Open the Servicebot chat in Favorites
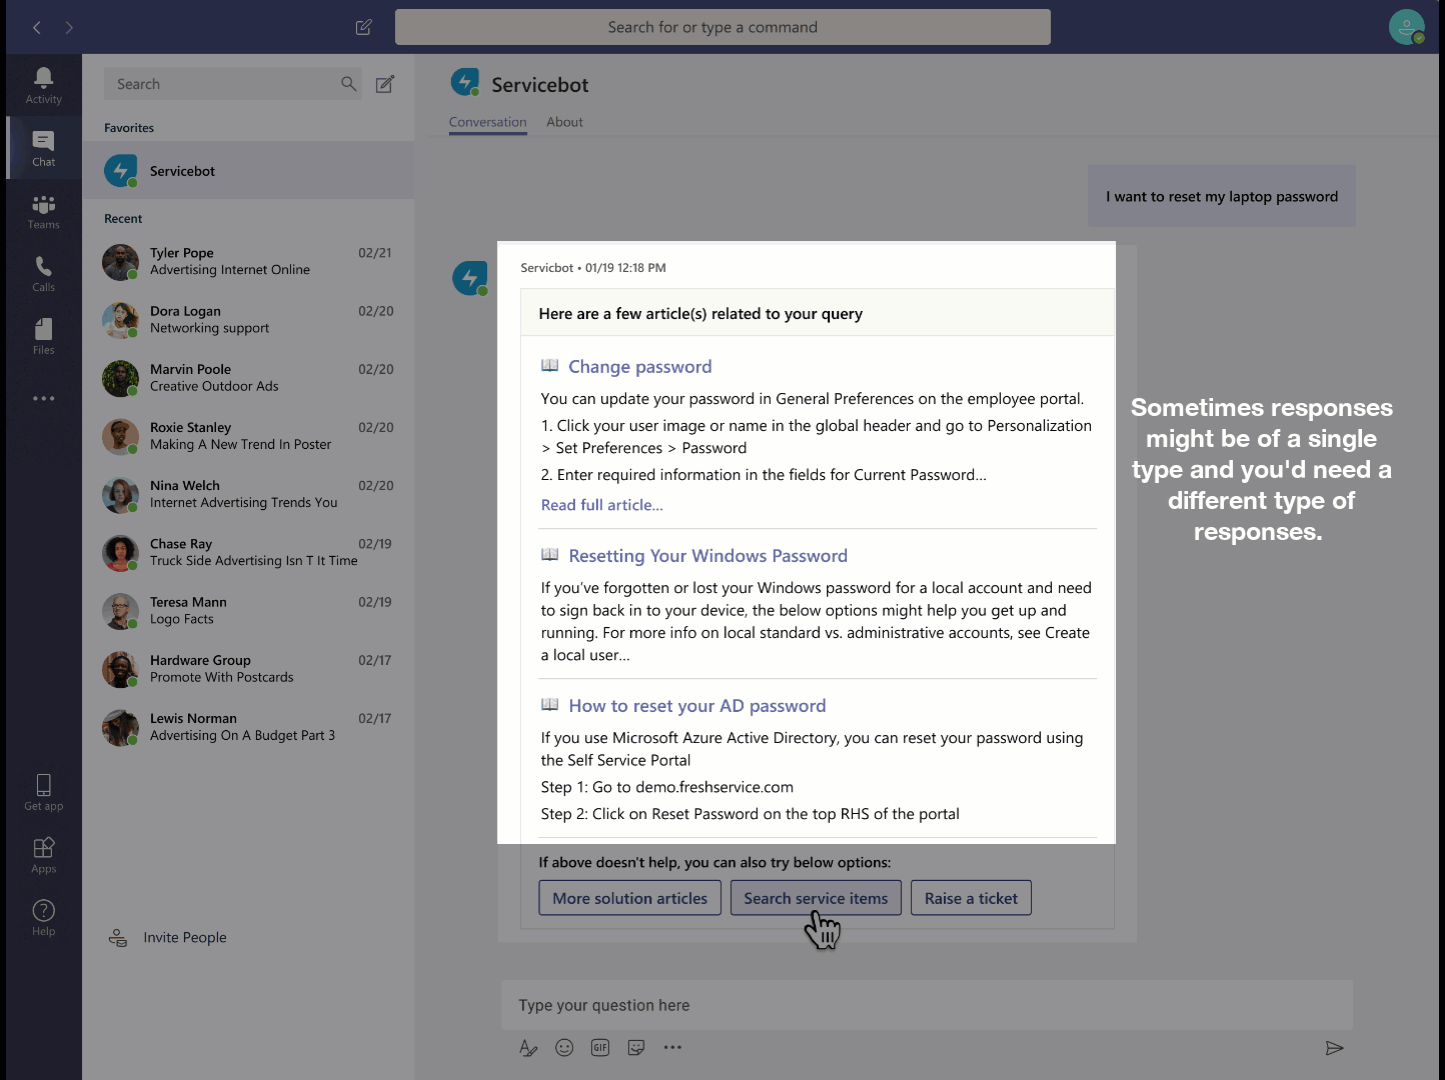The image size is (1445, 1080). 248,171
